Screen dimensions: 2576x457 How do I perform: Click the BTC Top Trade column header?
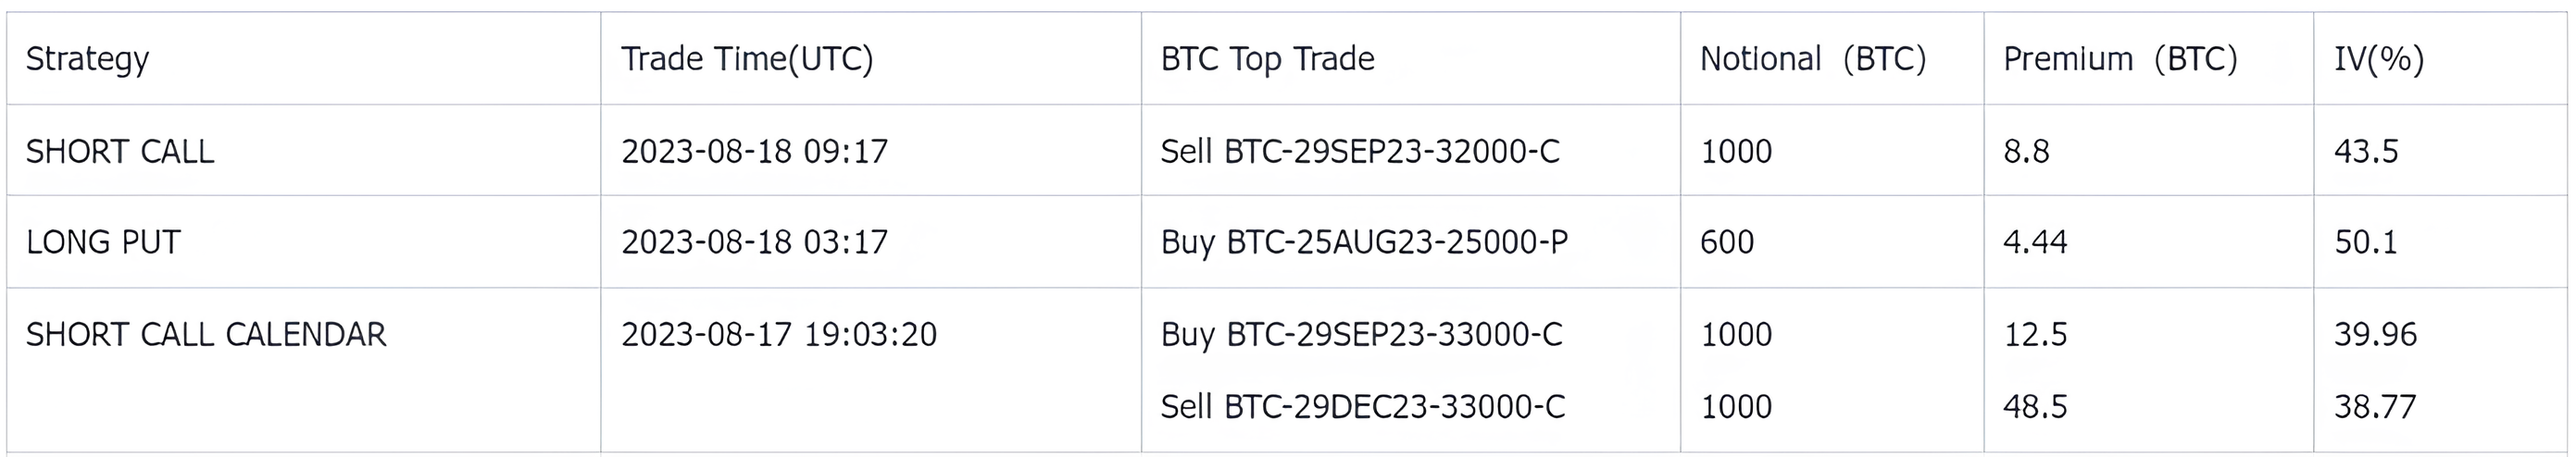coord(1267,59)
